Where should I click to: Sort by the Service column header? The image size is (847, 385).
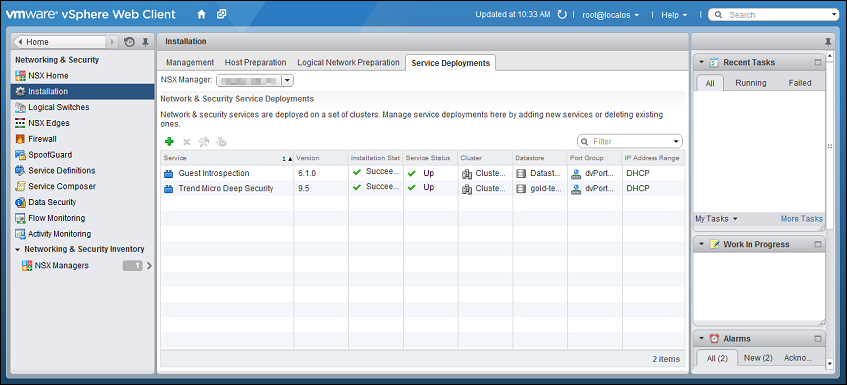click(227, 158)
